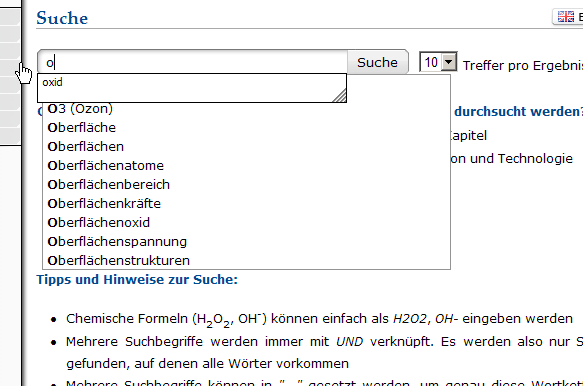This screenshot has height=386, width=583.
Task: Focus the search text input field
Action: pos(193,62)
